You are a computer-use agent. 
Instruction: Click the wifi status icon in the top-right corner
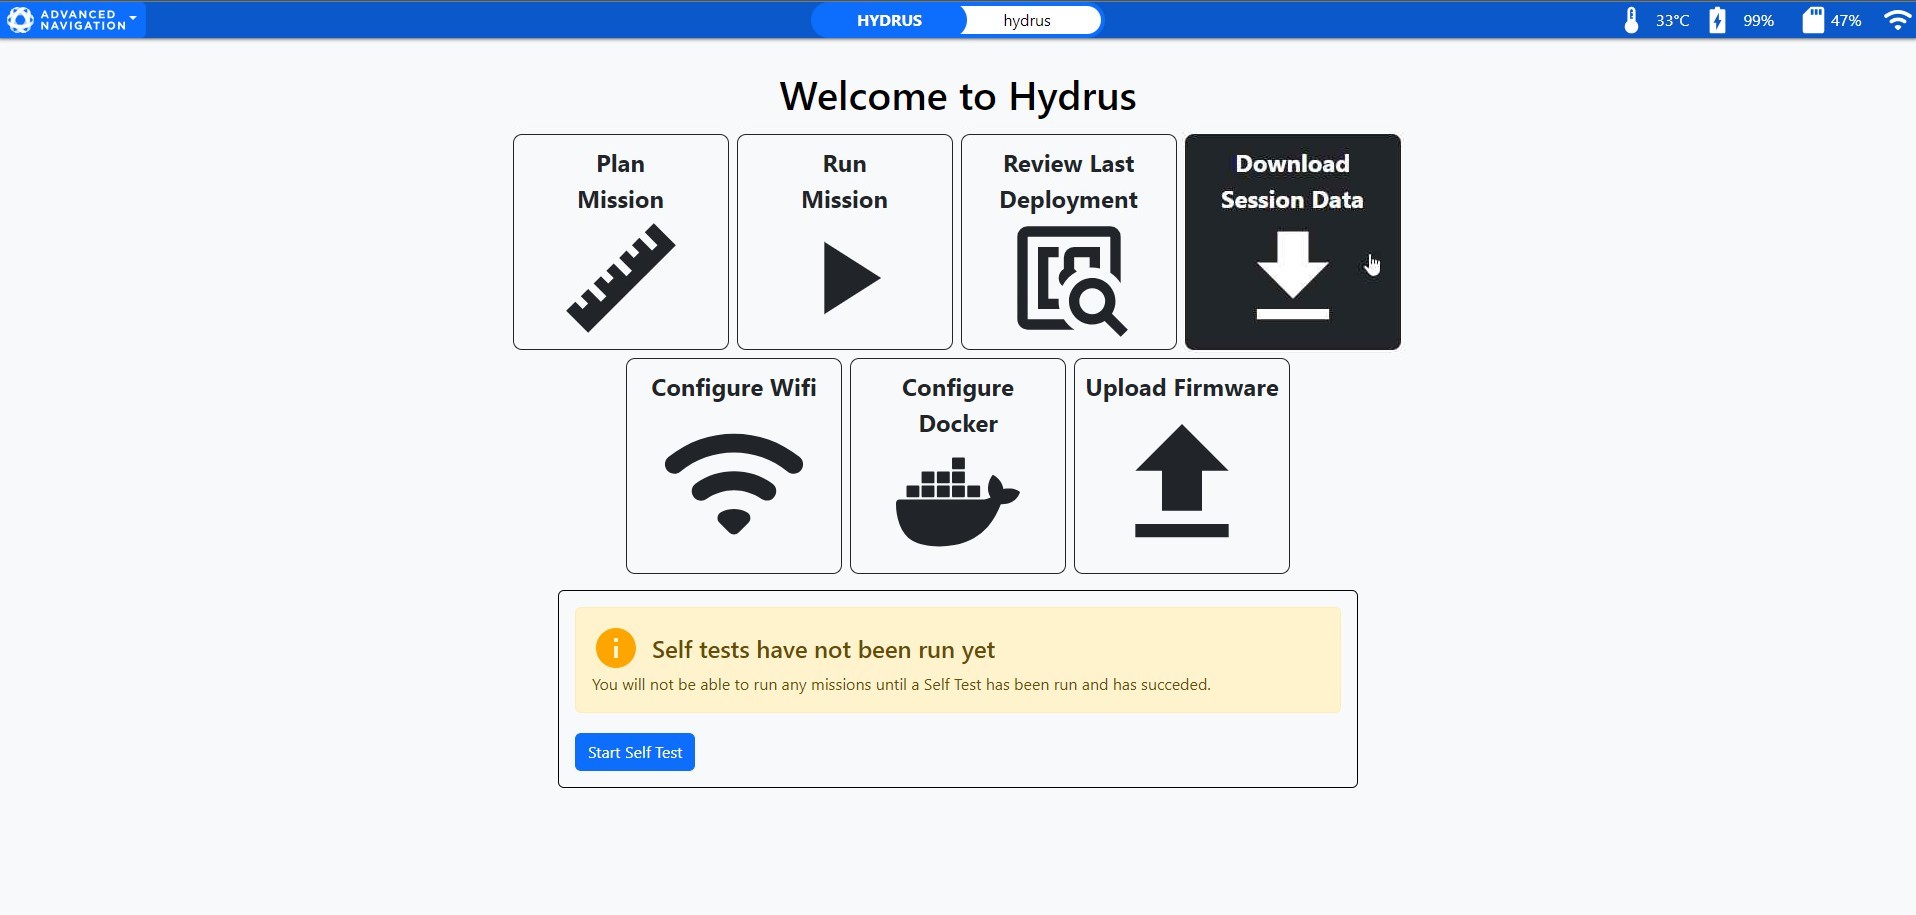point(1897,21)
